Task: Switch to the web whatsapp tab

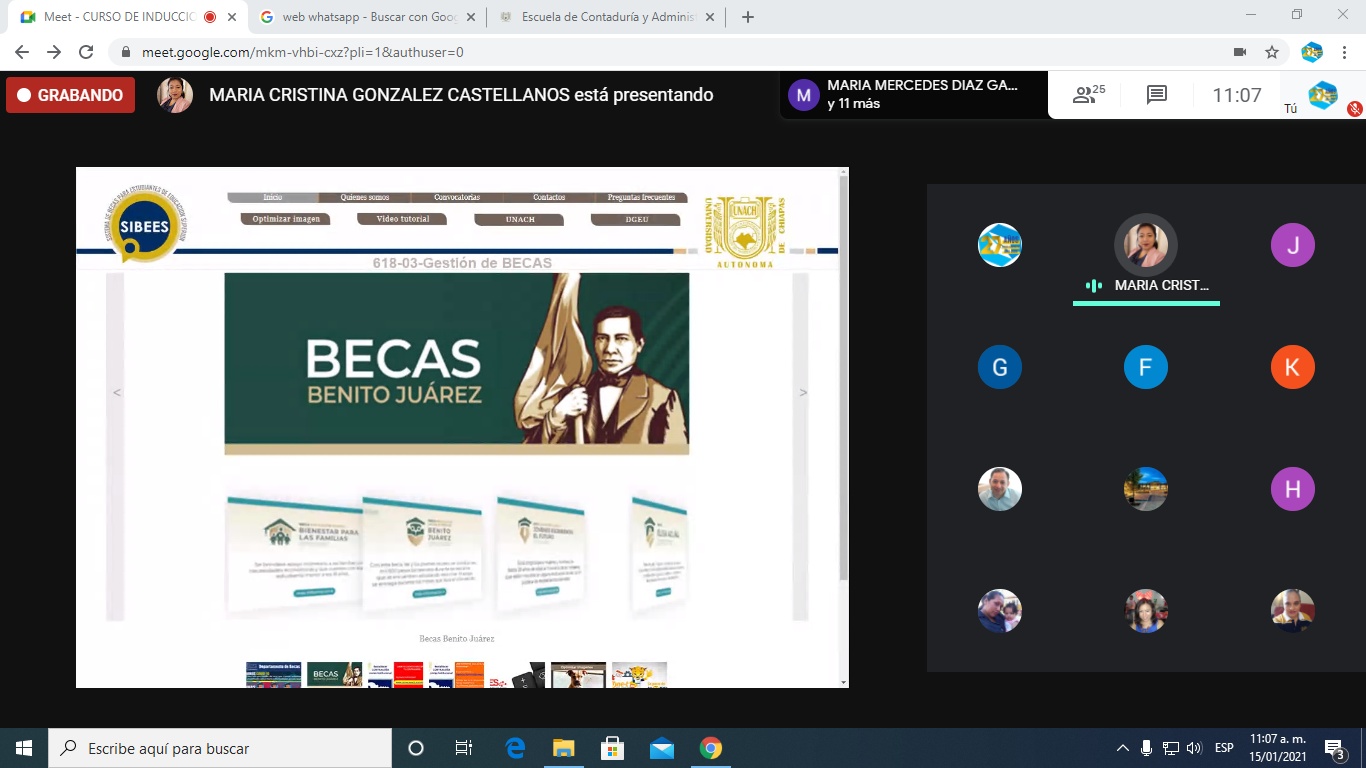Action: coord(366,17)
